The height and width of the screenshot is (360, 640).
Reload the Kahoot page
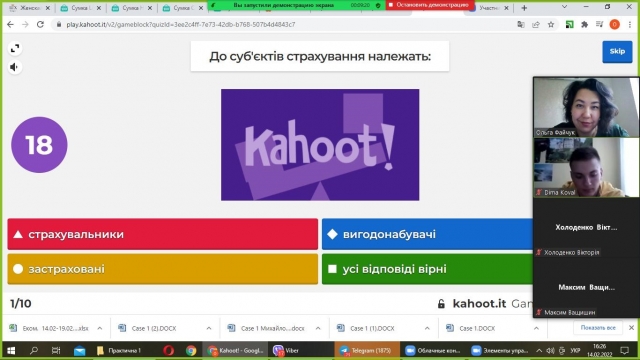tap(40, 24)
